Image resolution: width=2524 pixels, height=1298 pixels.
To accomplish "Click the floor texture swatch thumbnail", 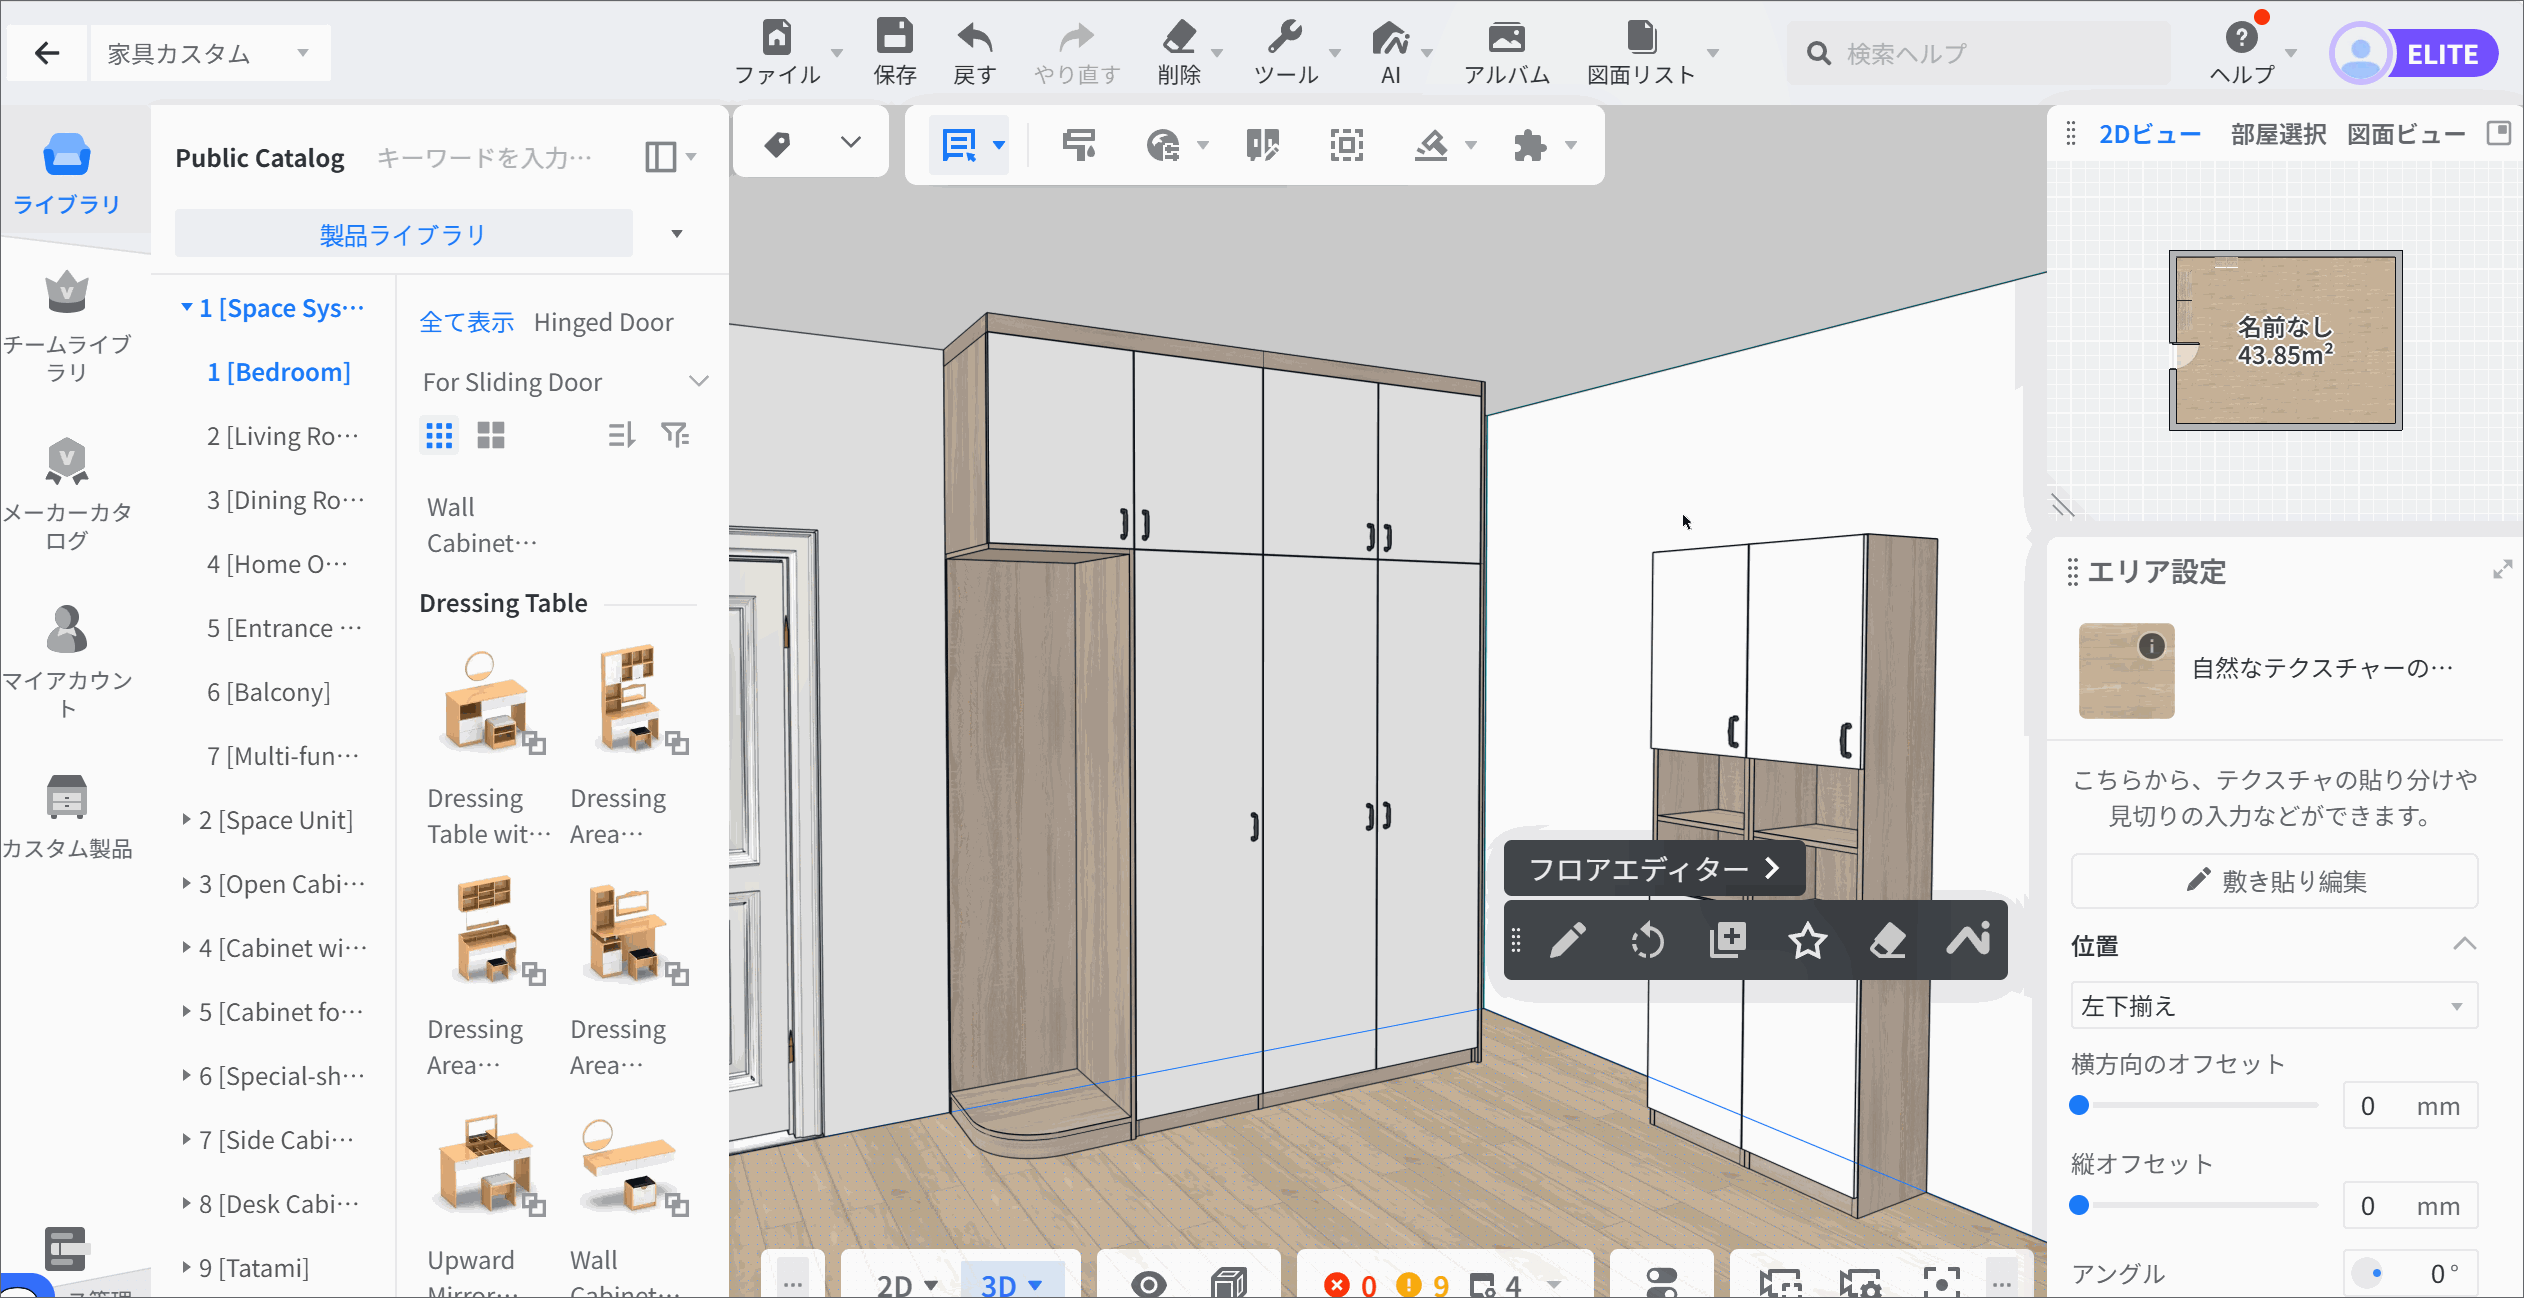I will coord(2126,671).
